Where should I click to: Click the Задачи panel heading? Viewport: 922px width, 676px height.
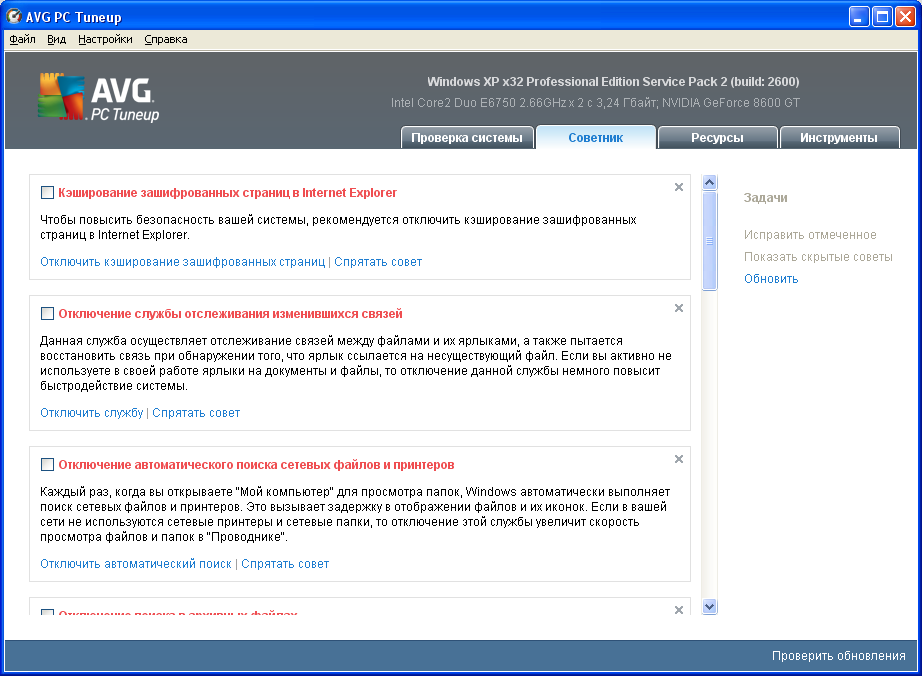tap(765, 198)
